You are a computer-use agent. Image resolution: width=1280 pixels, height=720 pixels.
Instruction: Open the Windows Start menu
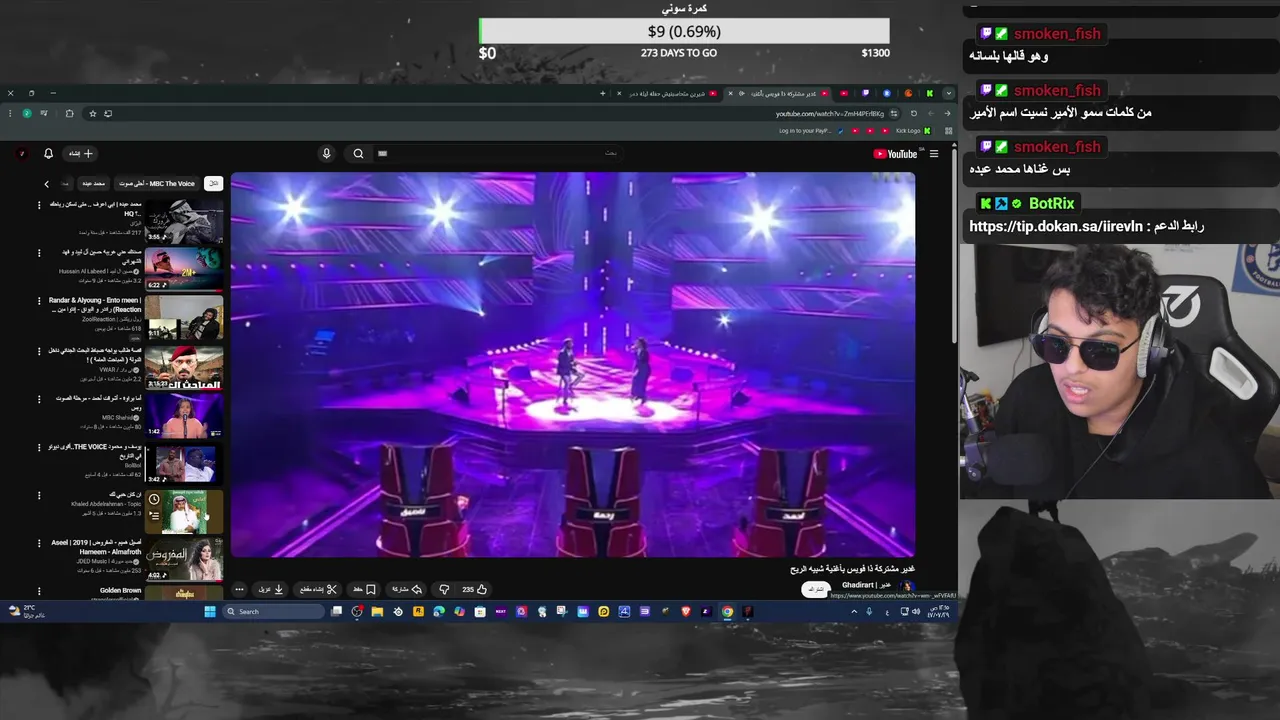click(210, 611)
